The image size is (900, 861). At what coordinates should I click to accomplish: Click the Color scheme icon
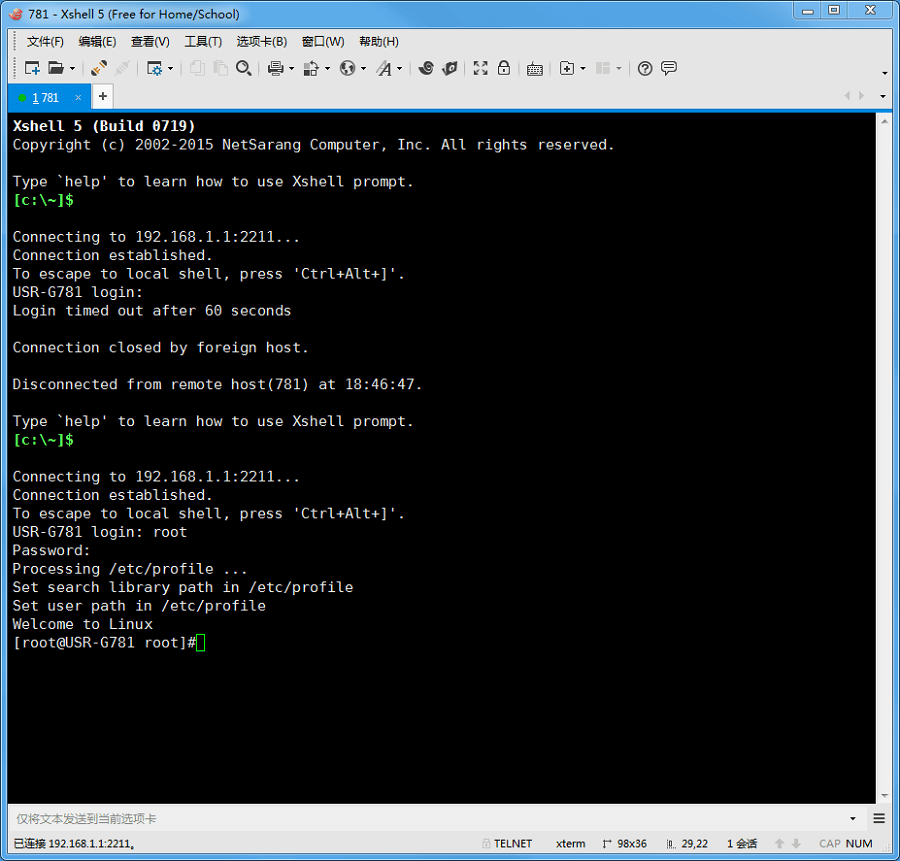(311, 68)
